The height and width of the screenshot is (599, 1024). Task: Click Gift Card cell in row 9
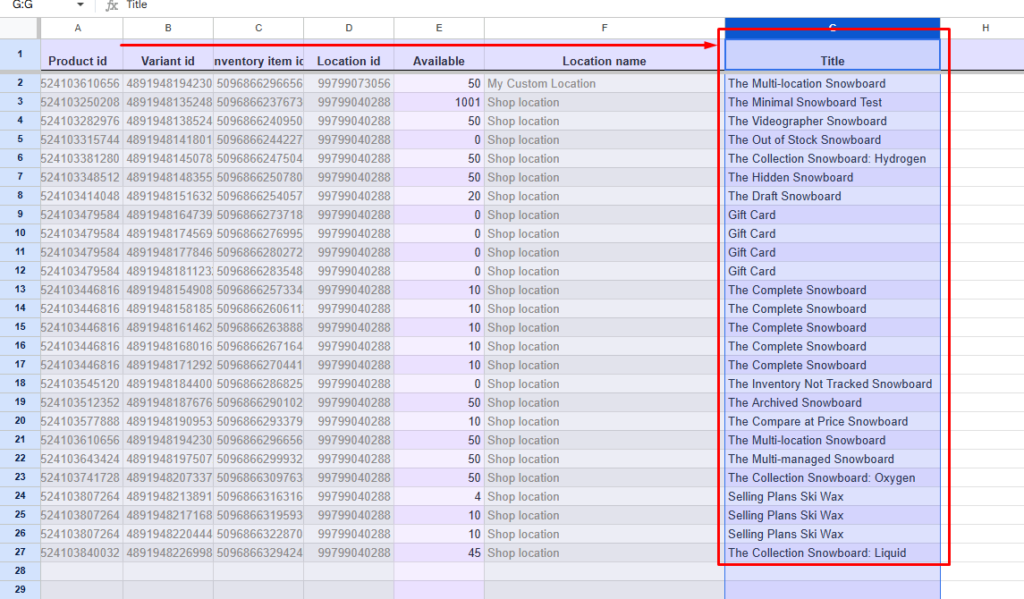tap(833, 215)
